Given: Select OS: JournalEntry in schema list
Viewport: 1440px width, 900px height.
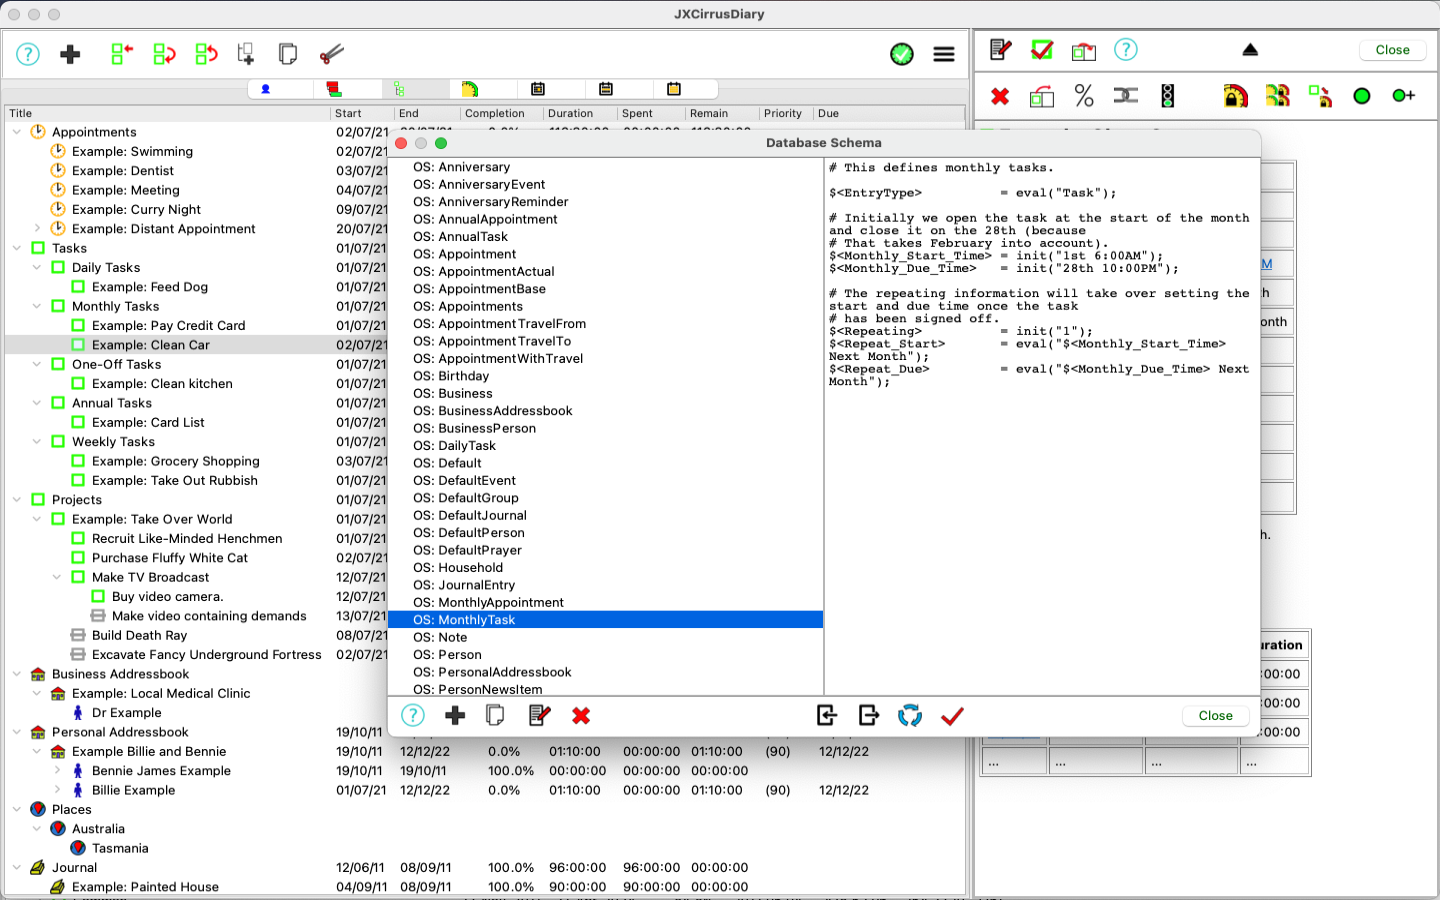Looking at the screenshot, I should click(x=605, y=585).
